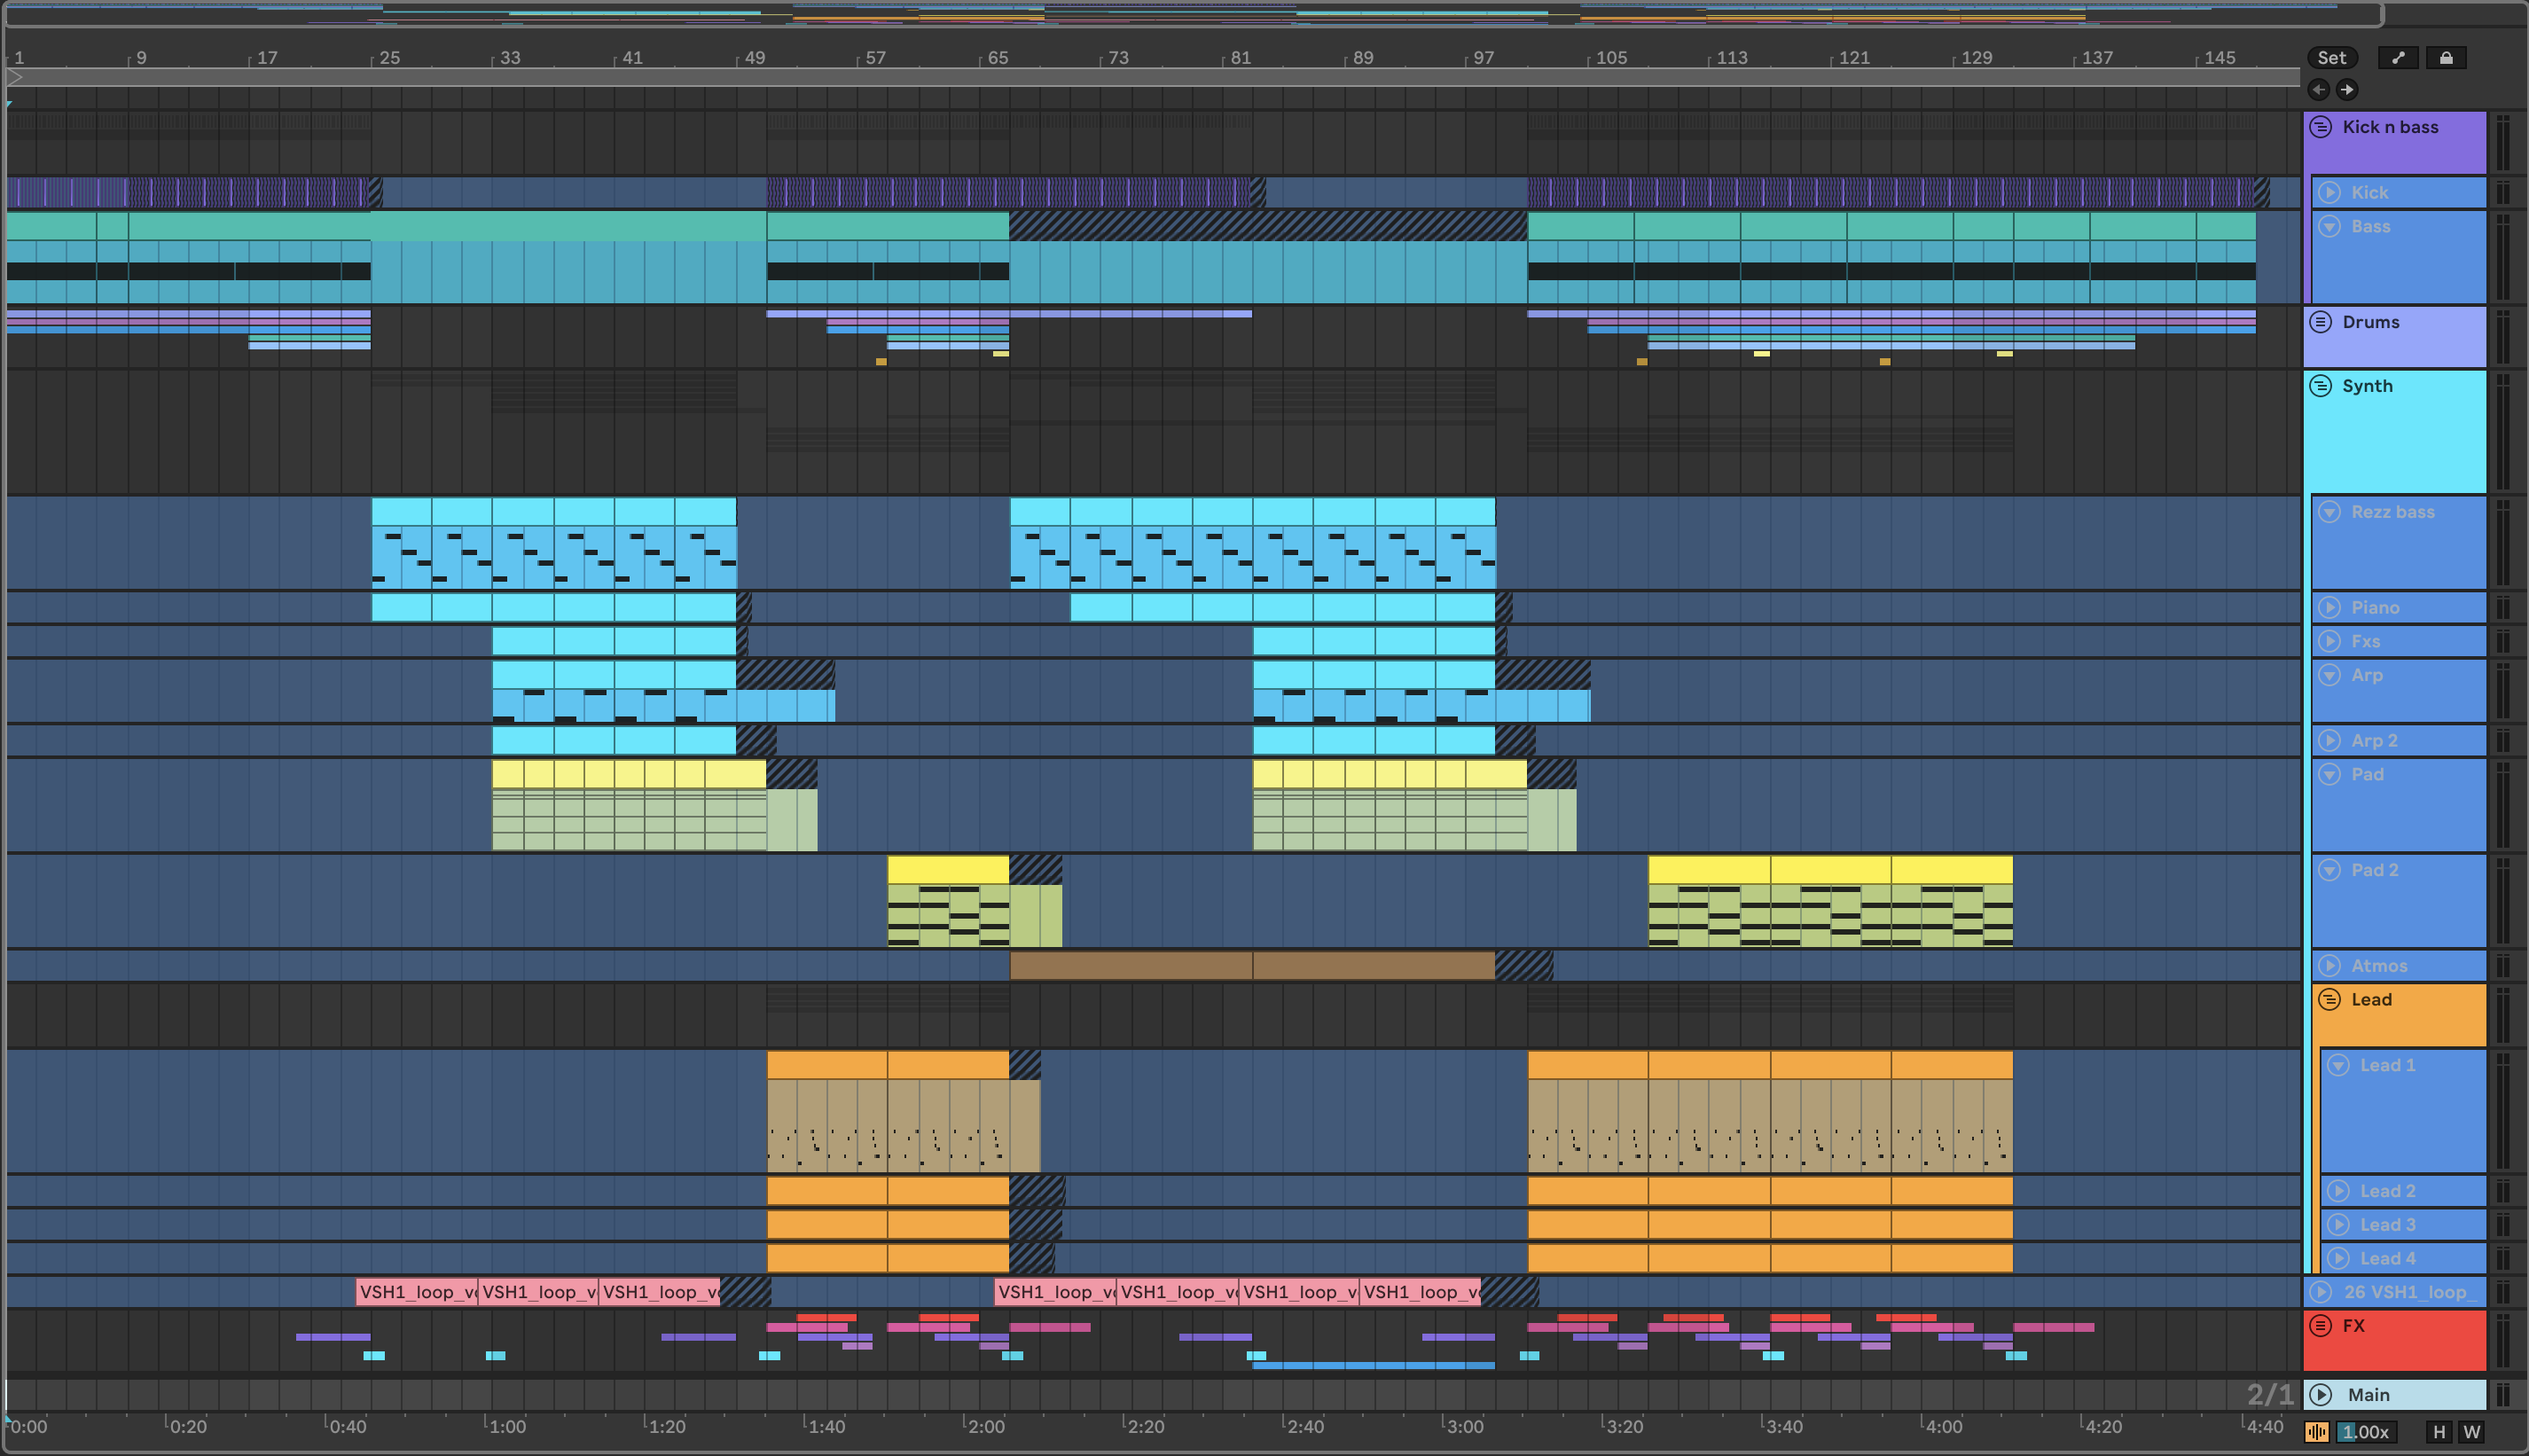Viewport: 2529px width, 1456px height.
Task: Click the FX group fold icon
Action: point(2320,1326)
